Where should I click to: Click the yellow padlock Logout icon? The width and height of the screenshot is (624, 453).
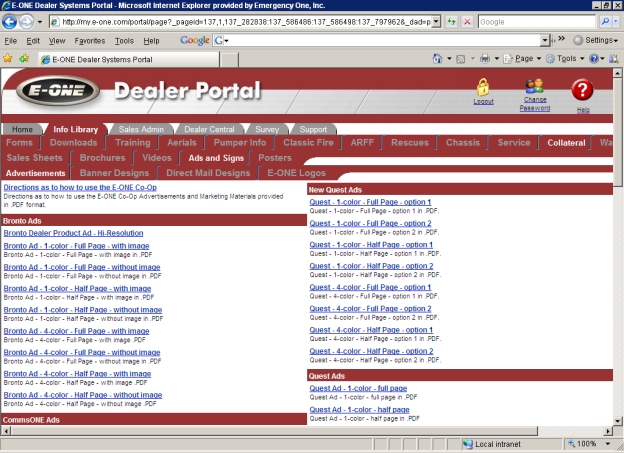point(483,87)
